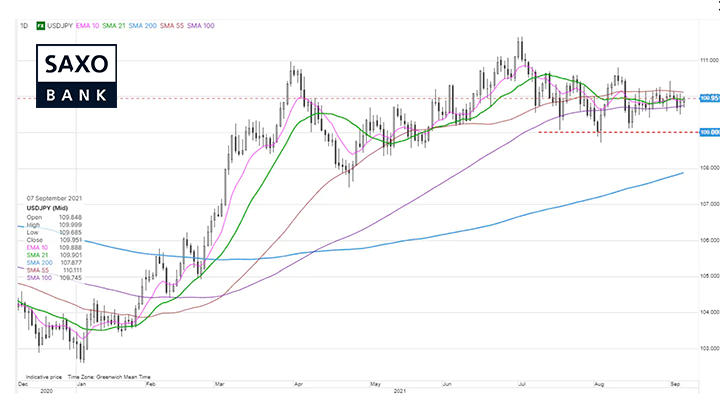The width and height of the screenshot is (720, 403).
Task: Click the SMA 100 109.745 data row
Action: [x=54, y=278]
